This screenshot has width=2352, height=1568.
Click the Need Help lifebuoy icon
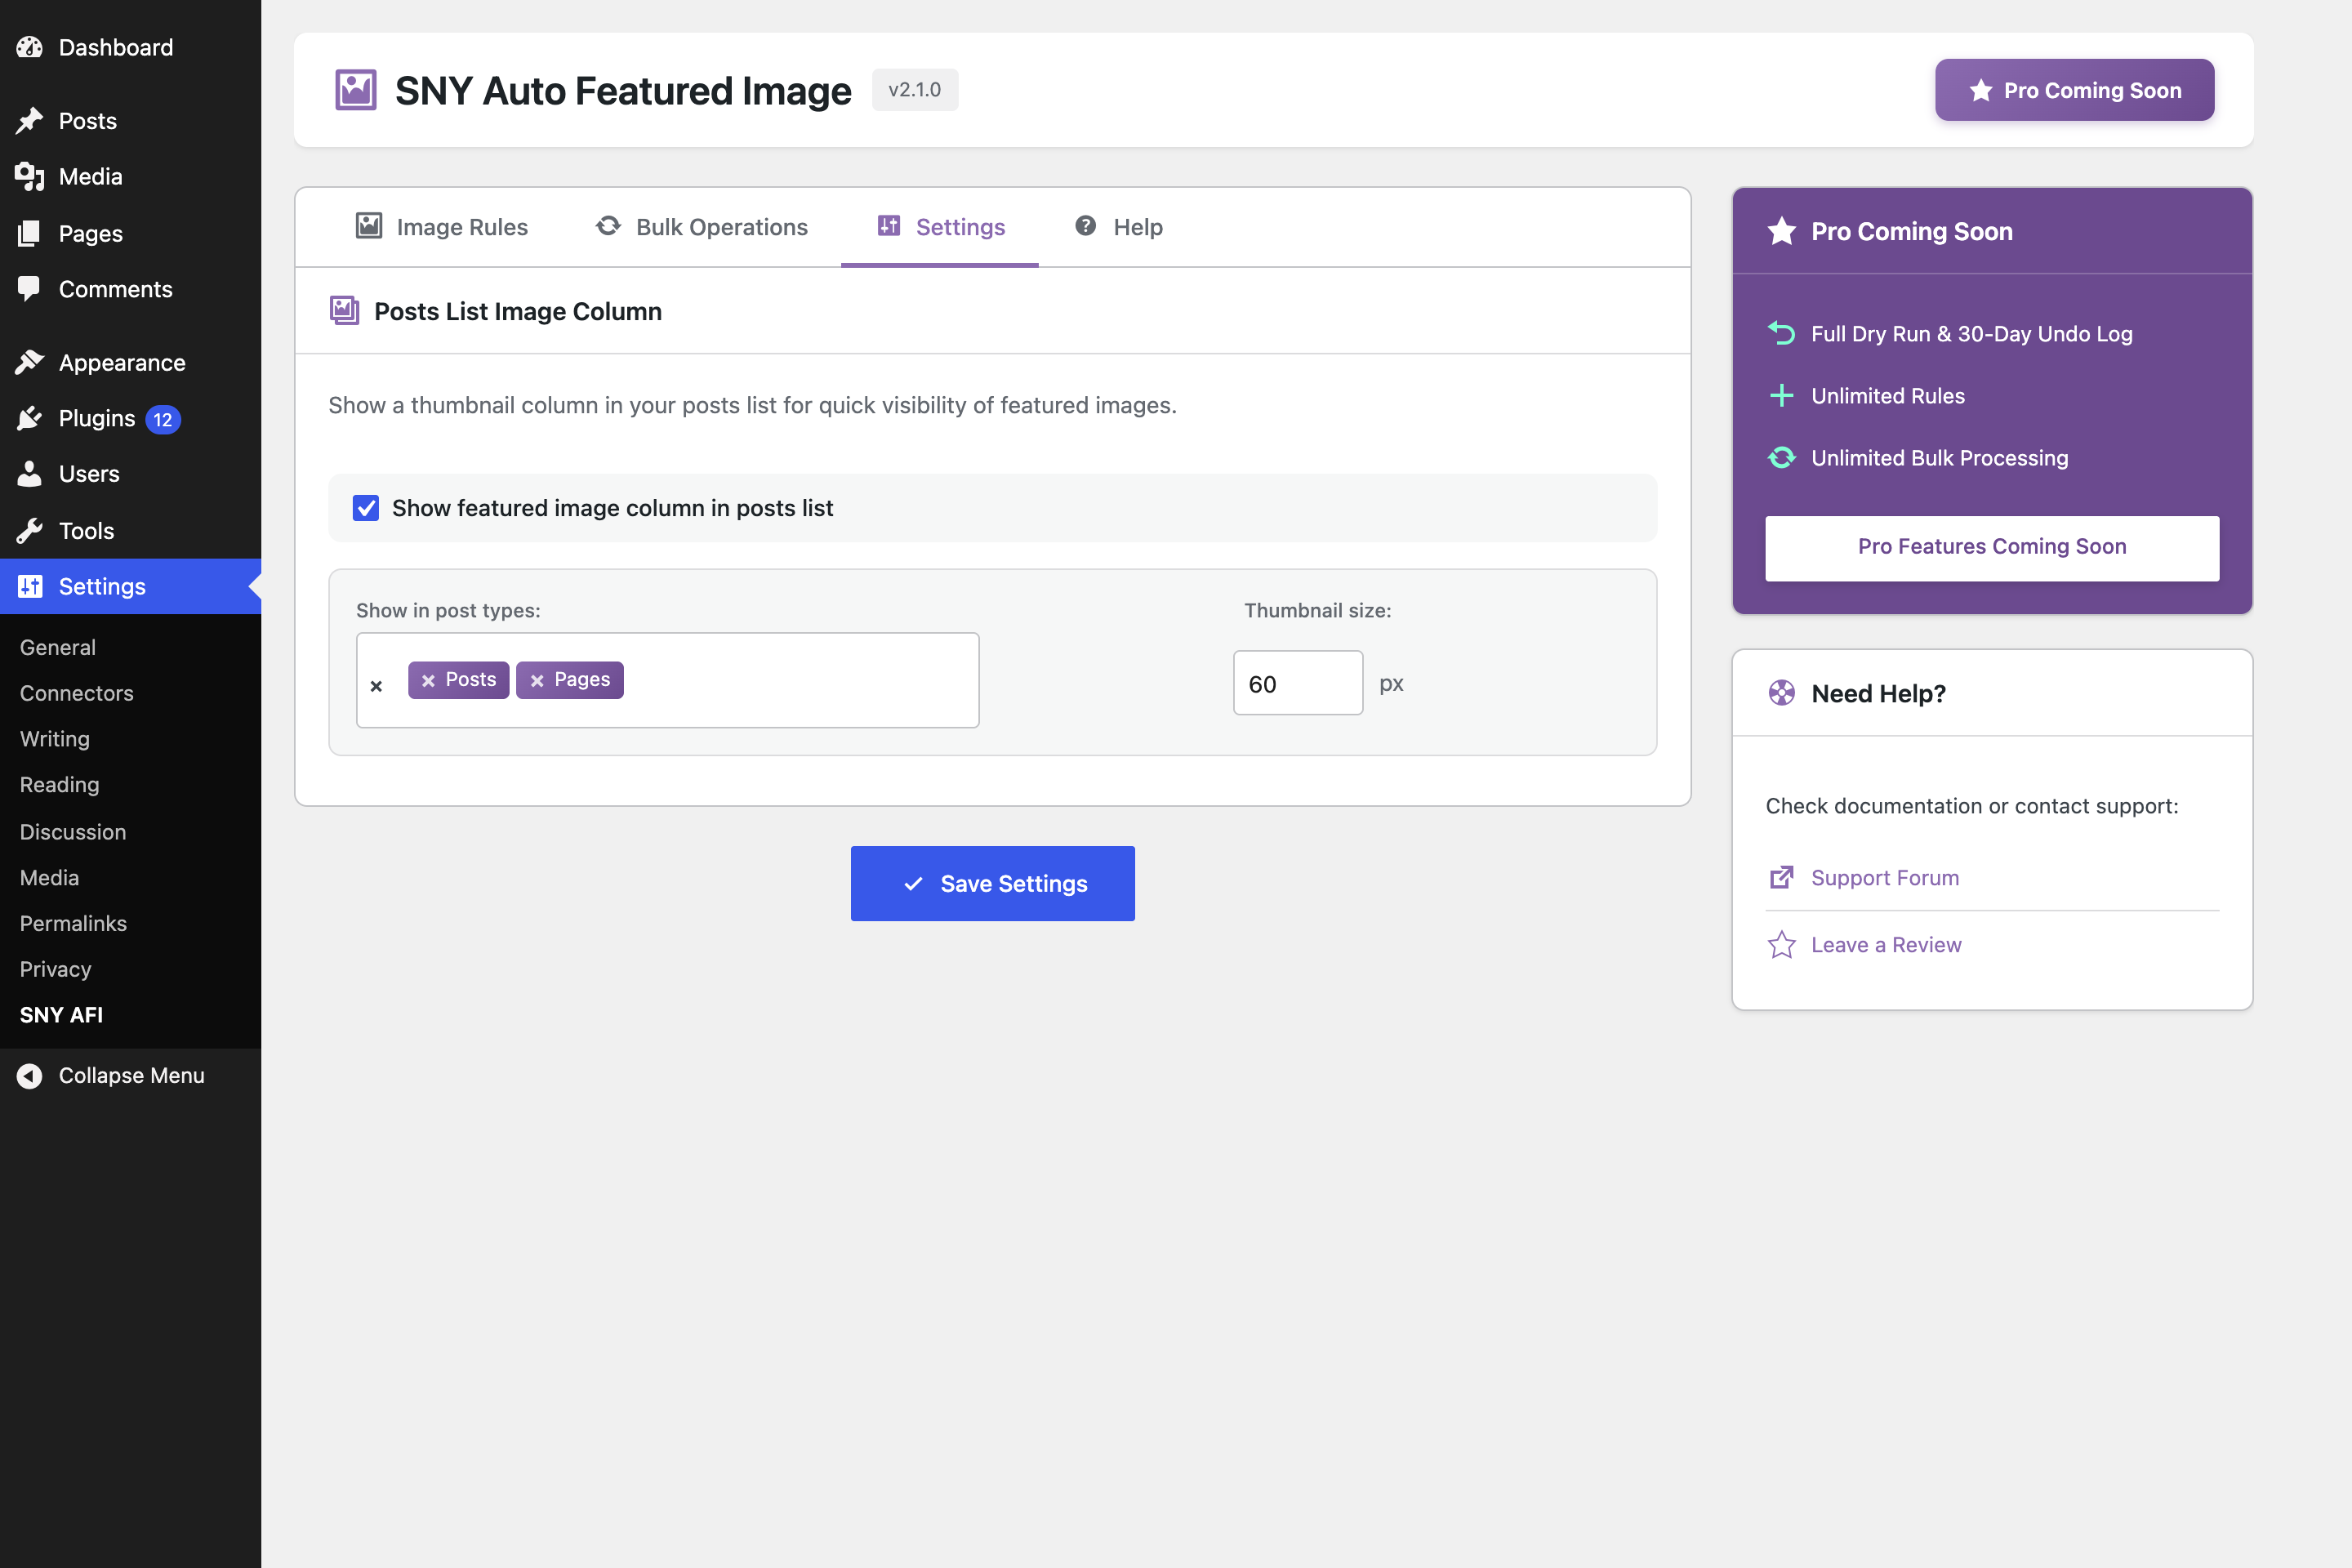(x=1782, y=693)
